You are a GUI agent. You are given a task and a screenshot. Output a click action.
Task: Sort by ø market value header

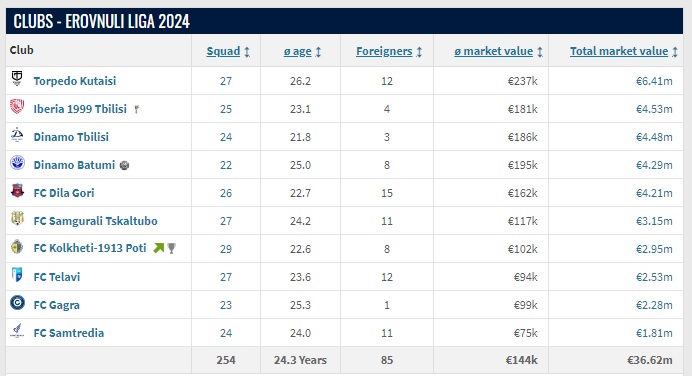[x=498, y=51]
